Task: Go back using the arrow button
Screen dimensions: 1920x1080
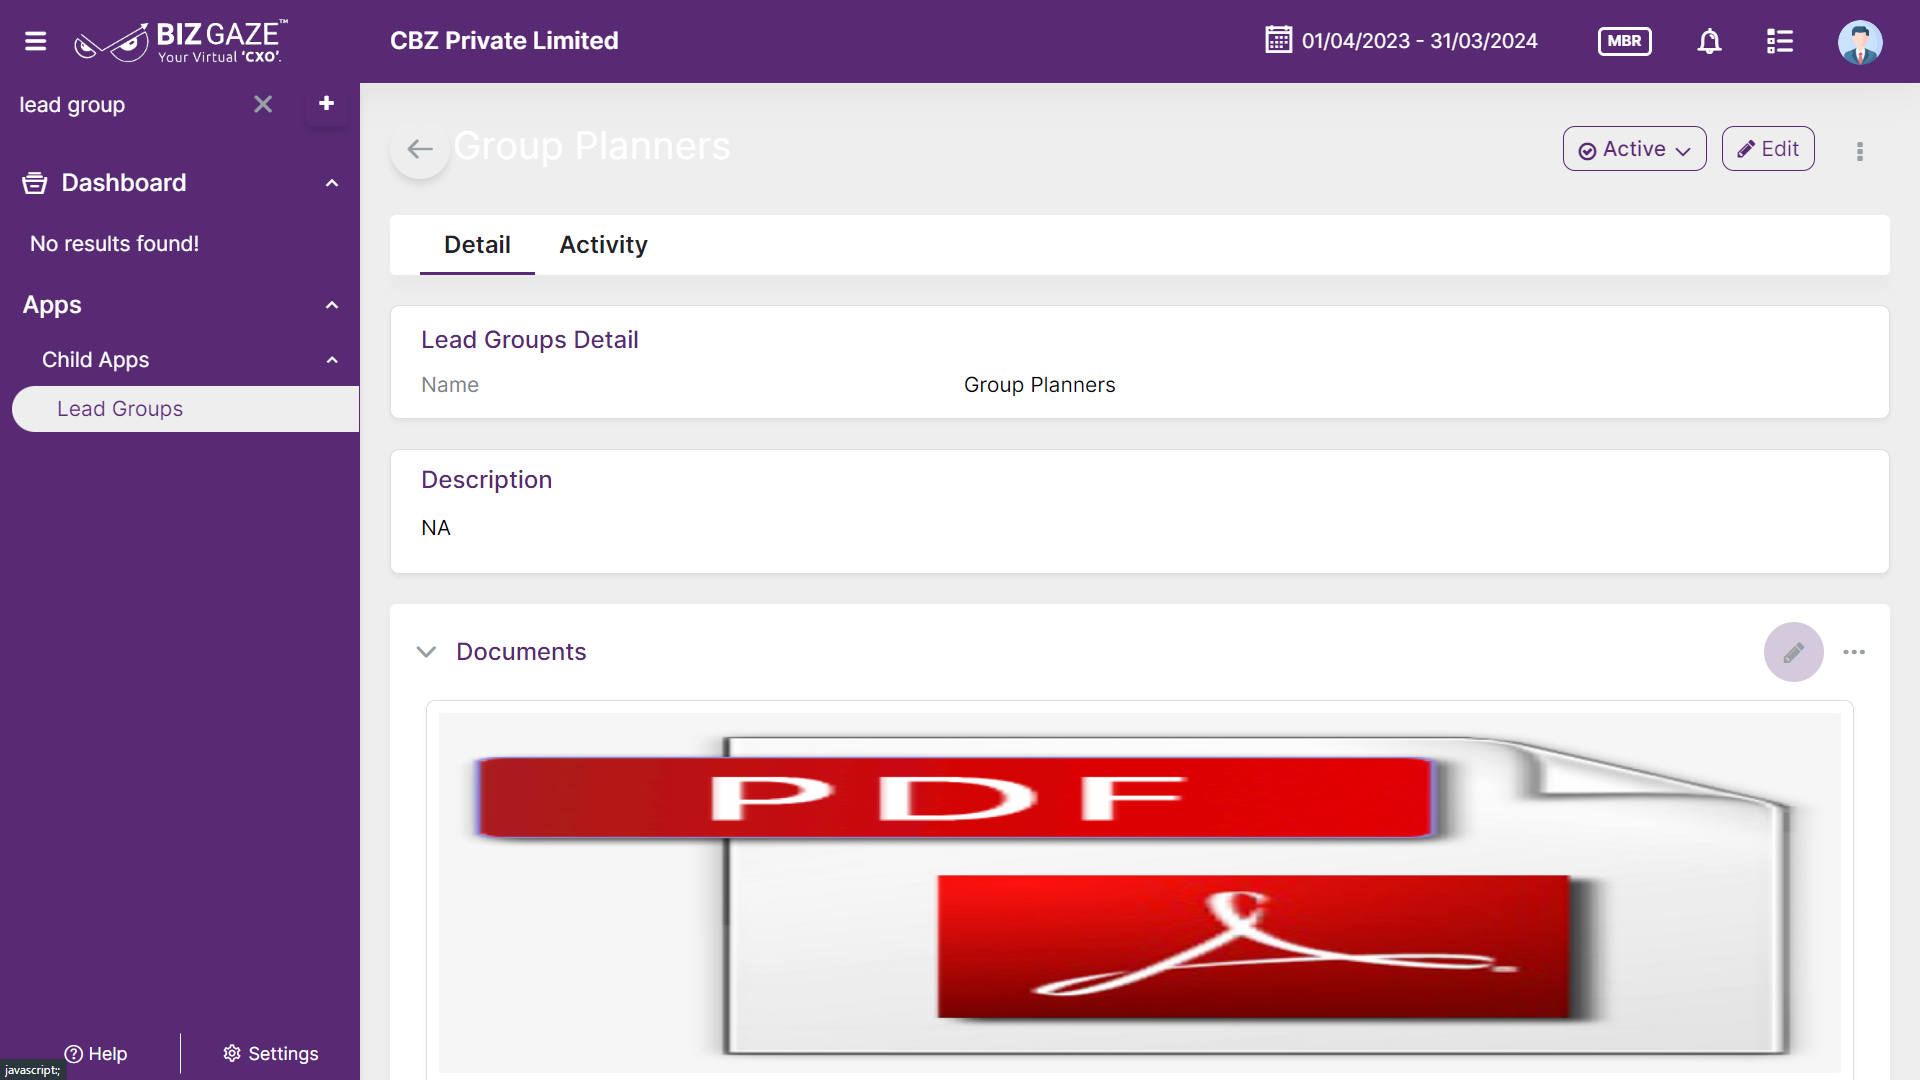Action: tap(420, 150)
